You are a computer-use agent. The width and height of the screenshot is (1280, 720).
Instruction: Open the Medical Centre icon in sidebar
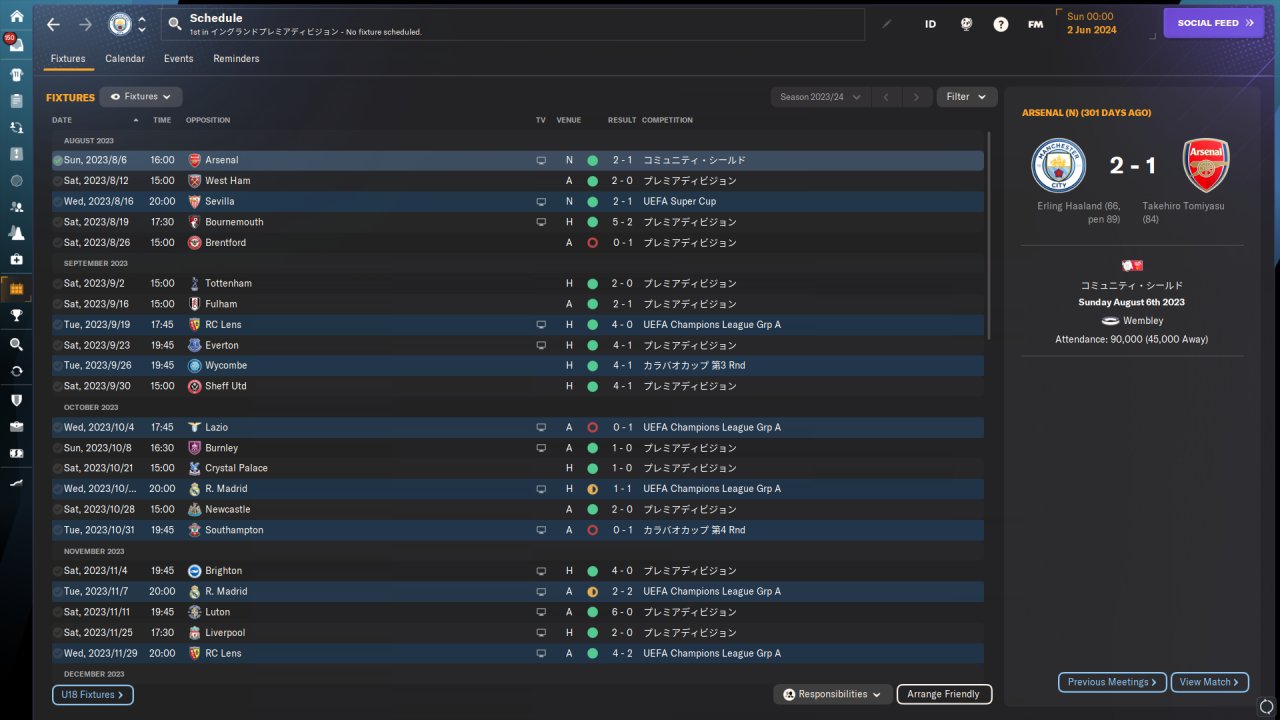[x=16, y=259]
